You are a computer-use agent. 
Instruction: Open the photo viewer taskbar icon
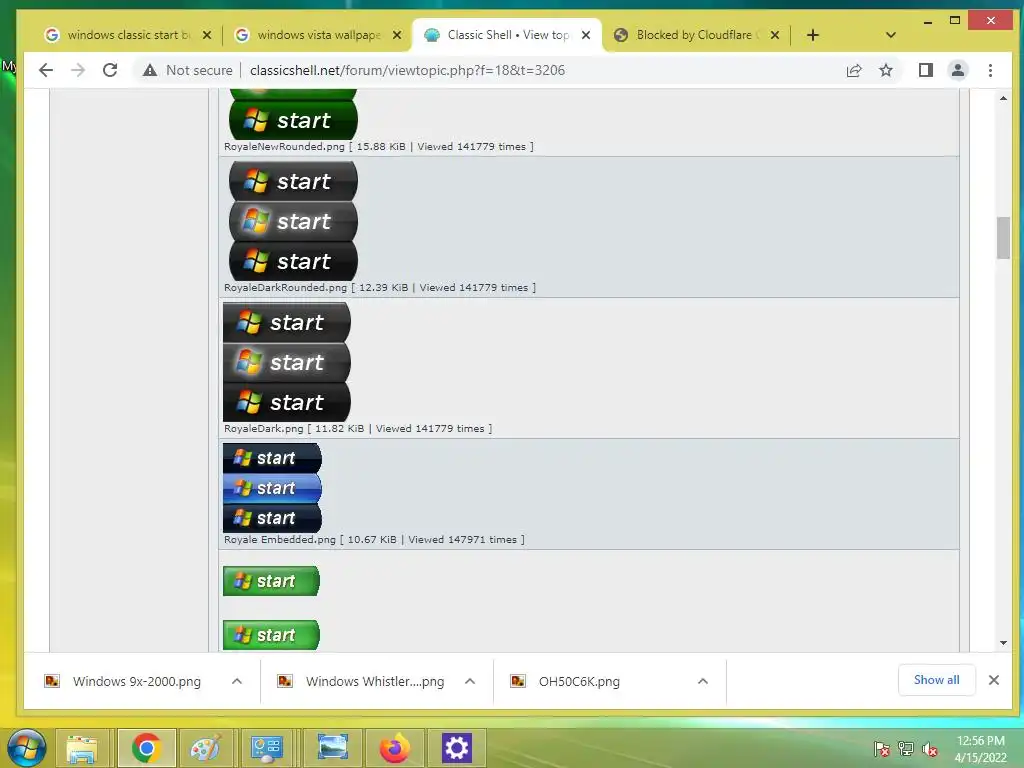(x=332, y=748)
